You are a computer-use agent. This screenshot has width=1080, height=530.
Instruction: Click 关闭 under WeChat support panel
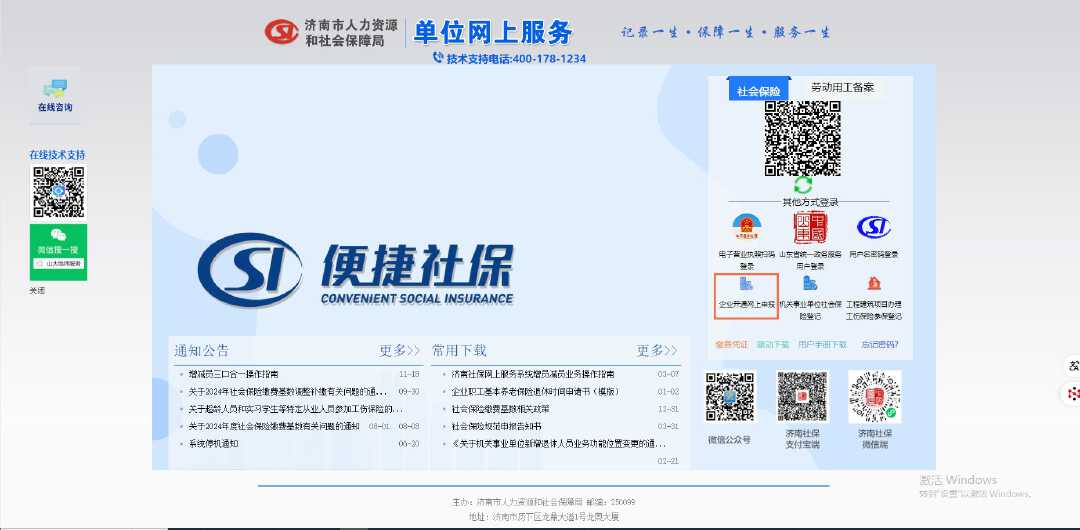pyautogui.click(x=37, y=291)
